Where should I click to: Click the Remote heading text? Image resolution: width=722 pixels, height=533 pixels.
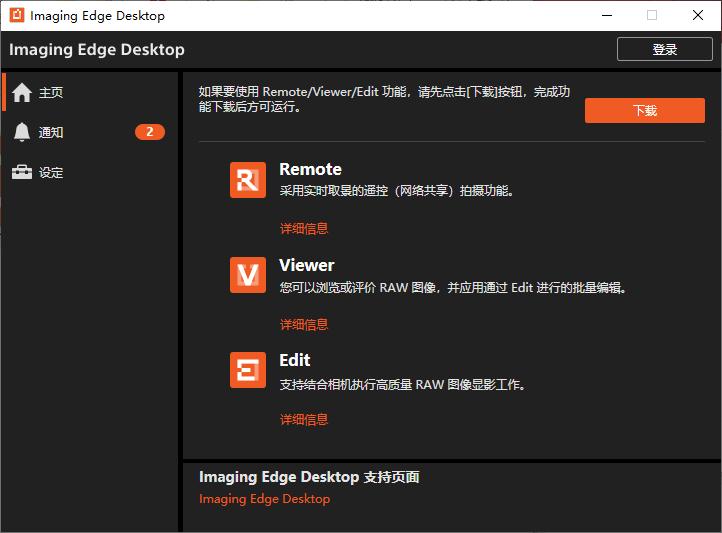coord(310,169)
